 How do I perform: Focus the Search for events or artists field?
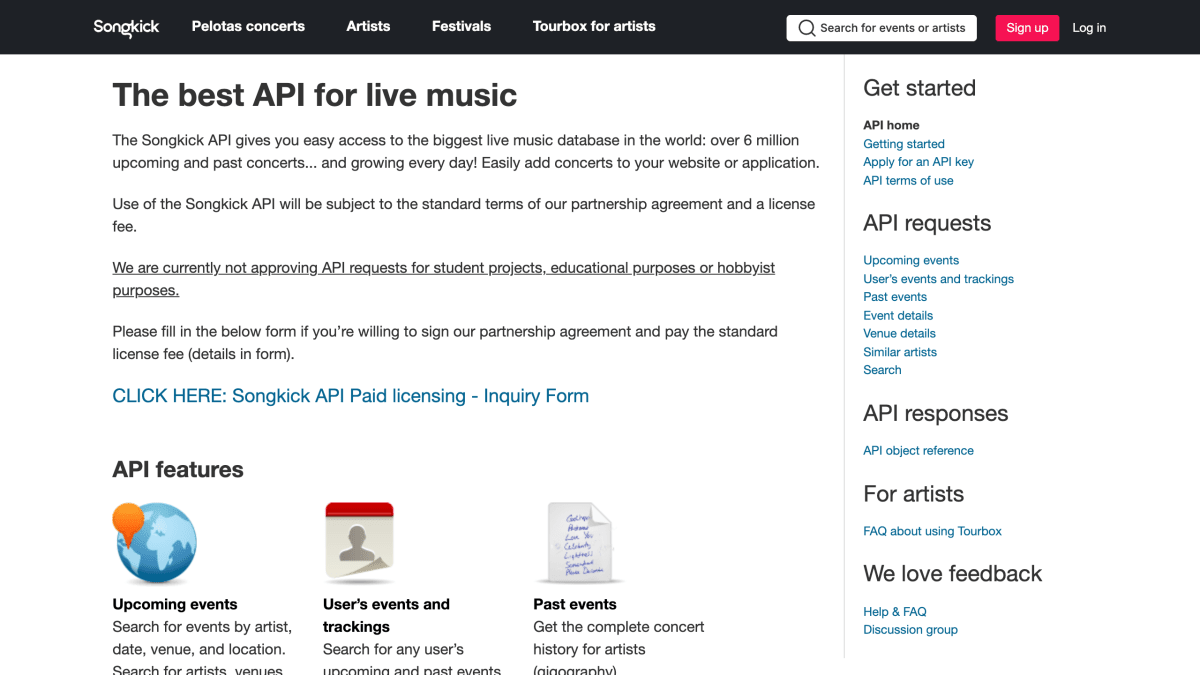click(x=881, y=28)
